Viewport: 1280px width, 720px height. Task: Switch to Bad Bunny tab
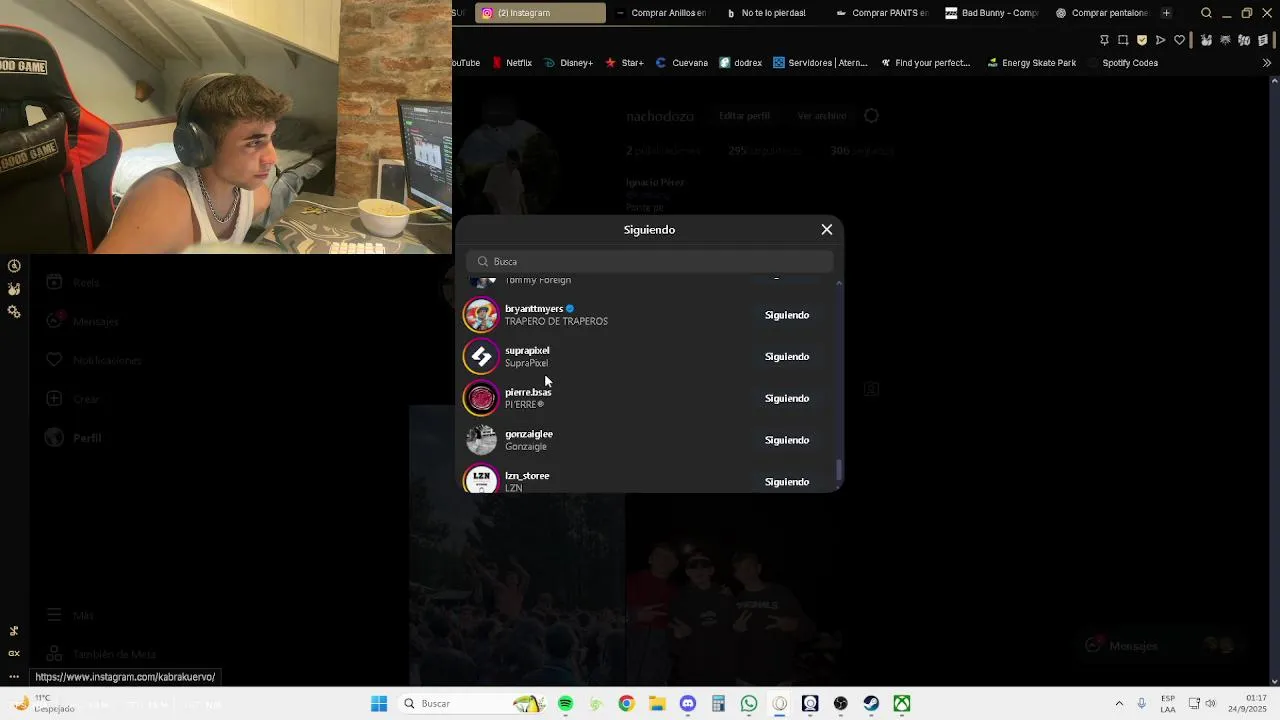[992, 13]
